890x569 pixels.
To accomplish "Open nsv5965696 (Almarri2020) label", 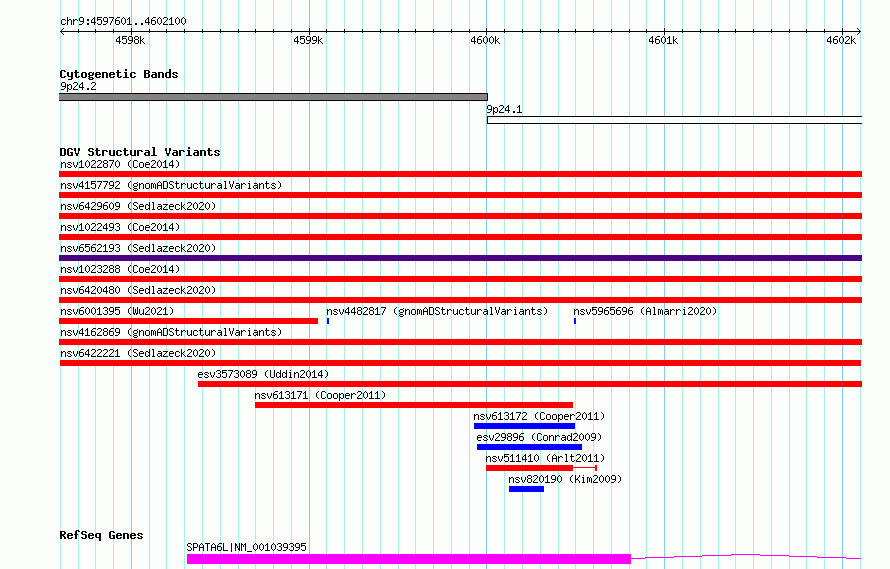I will pos(645,311).
